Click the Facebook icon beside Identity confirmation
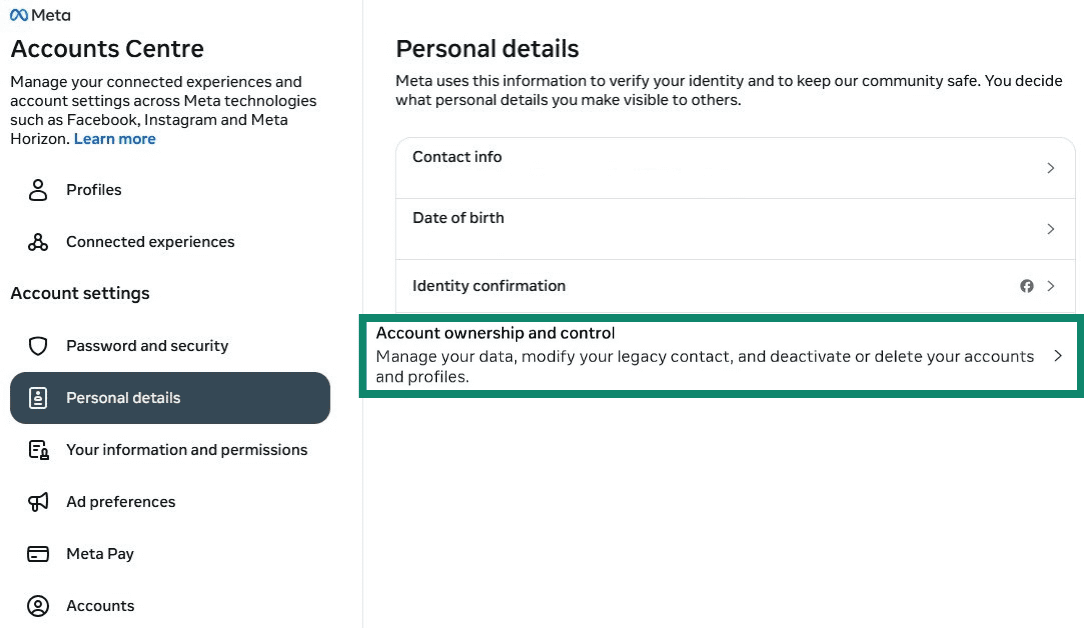Image resolution: width=1084 pixels, height=628 pixels. 1027,285
